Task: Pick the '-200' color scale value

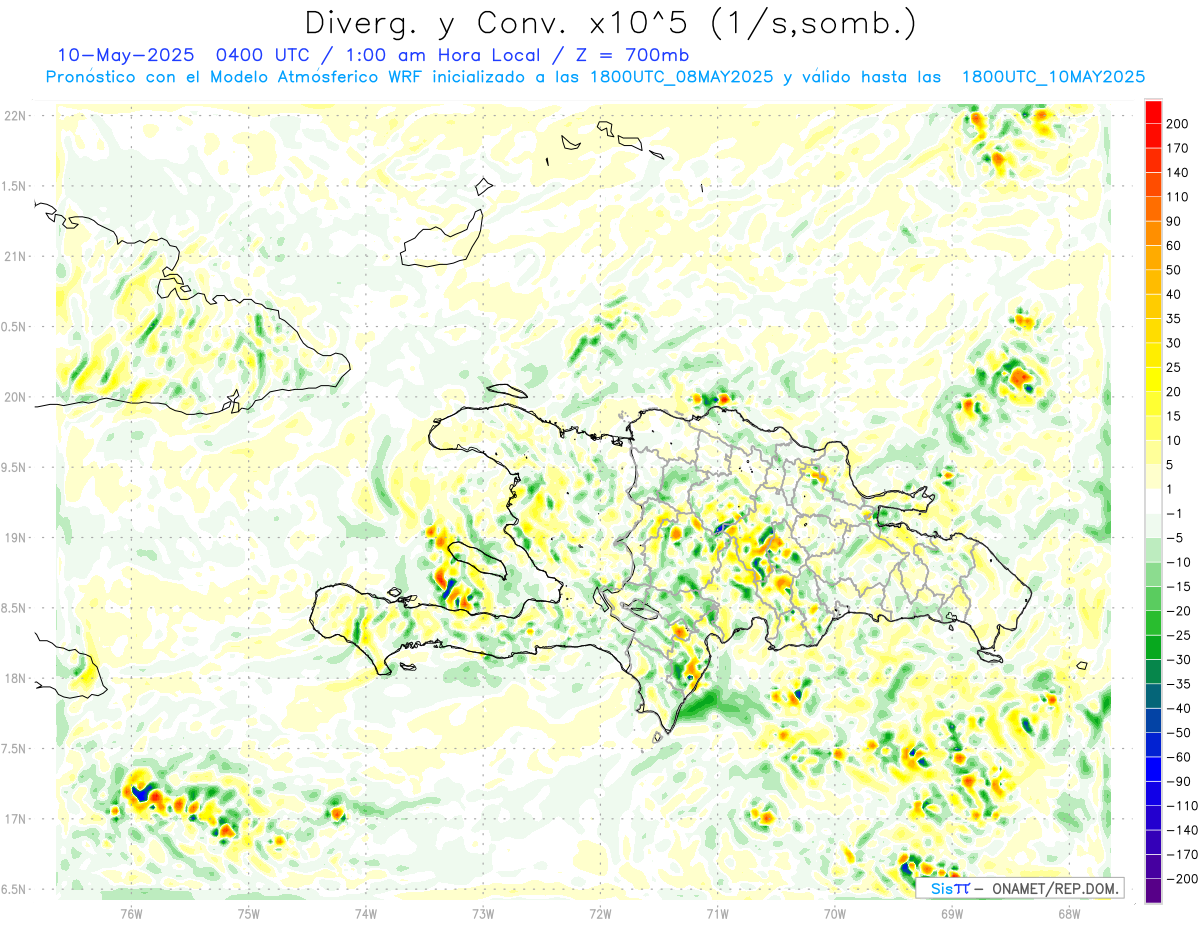Action: 1182,878
